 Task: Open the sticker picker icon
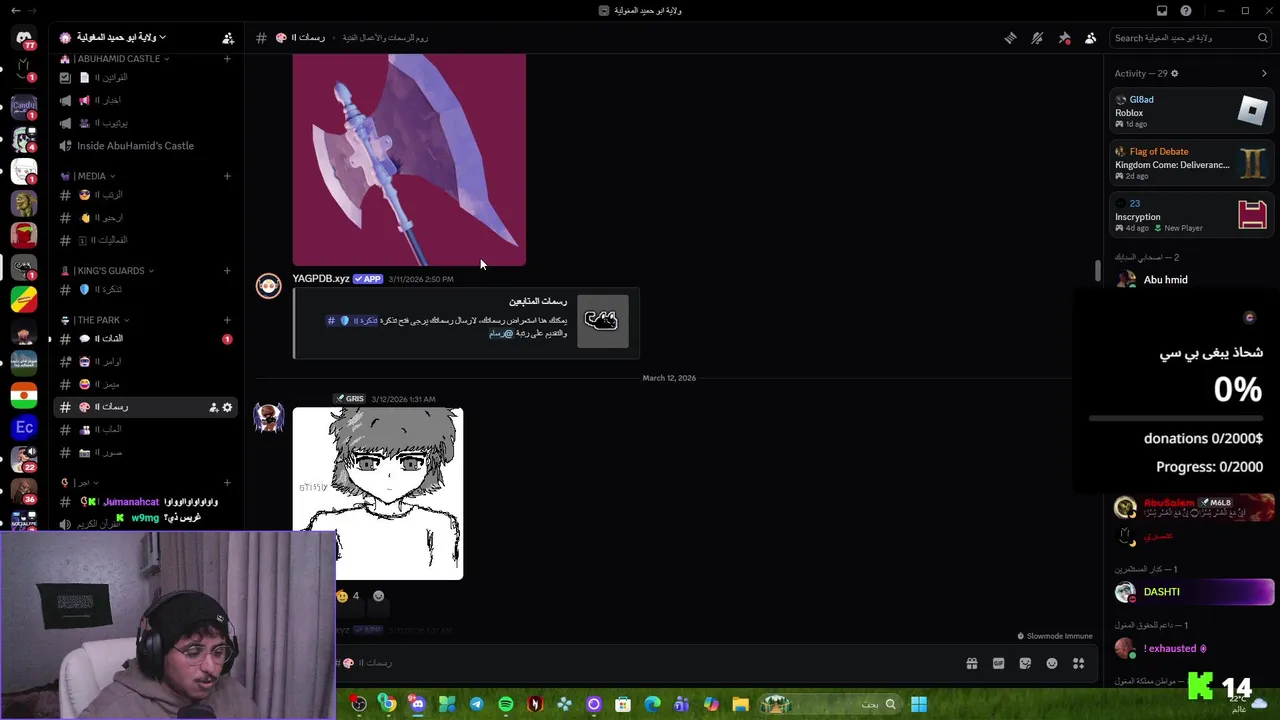point(1025,663)
